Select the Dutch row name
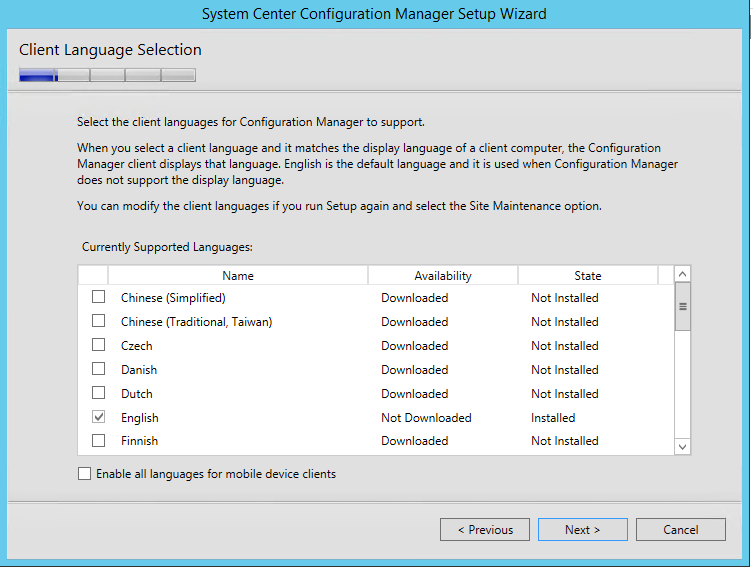753x568 pixels. [x=136, y=394]
